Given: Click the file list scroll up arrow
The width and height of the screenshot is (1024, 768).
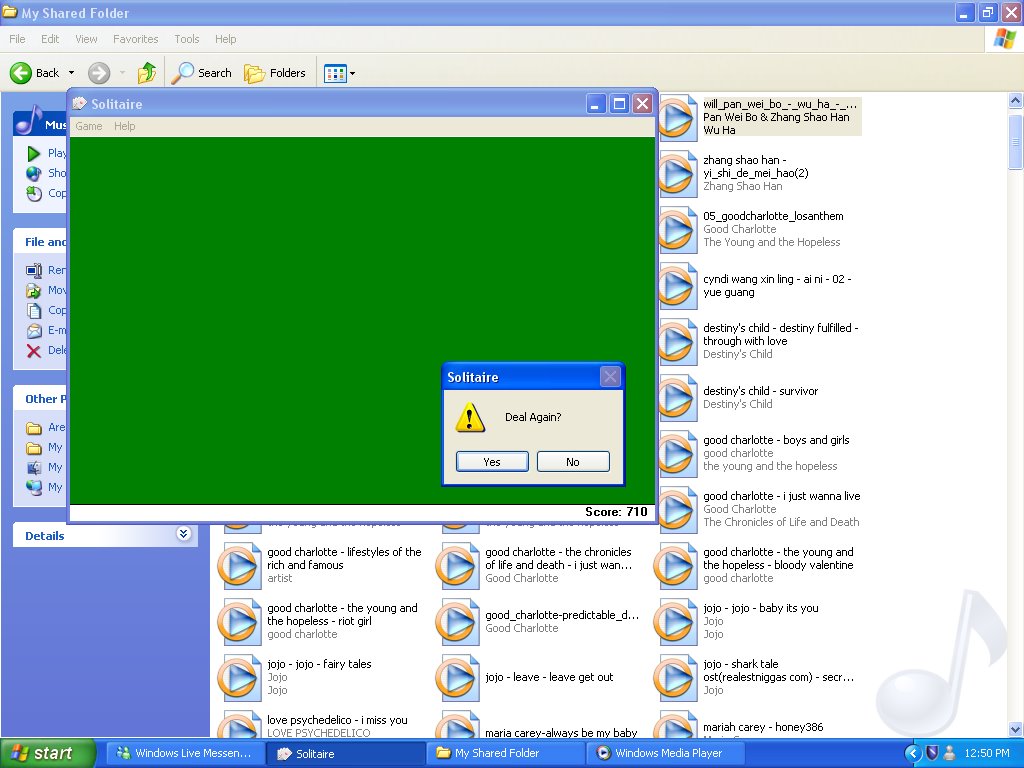Looking at the screenshot, I should click(1015, 101).
